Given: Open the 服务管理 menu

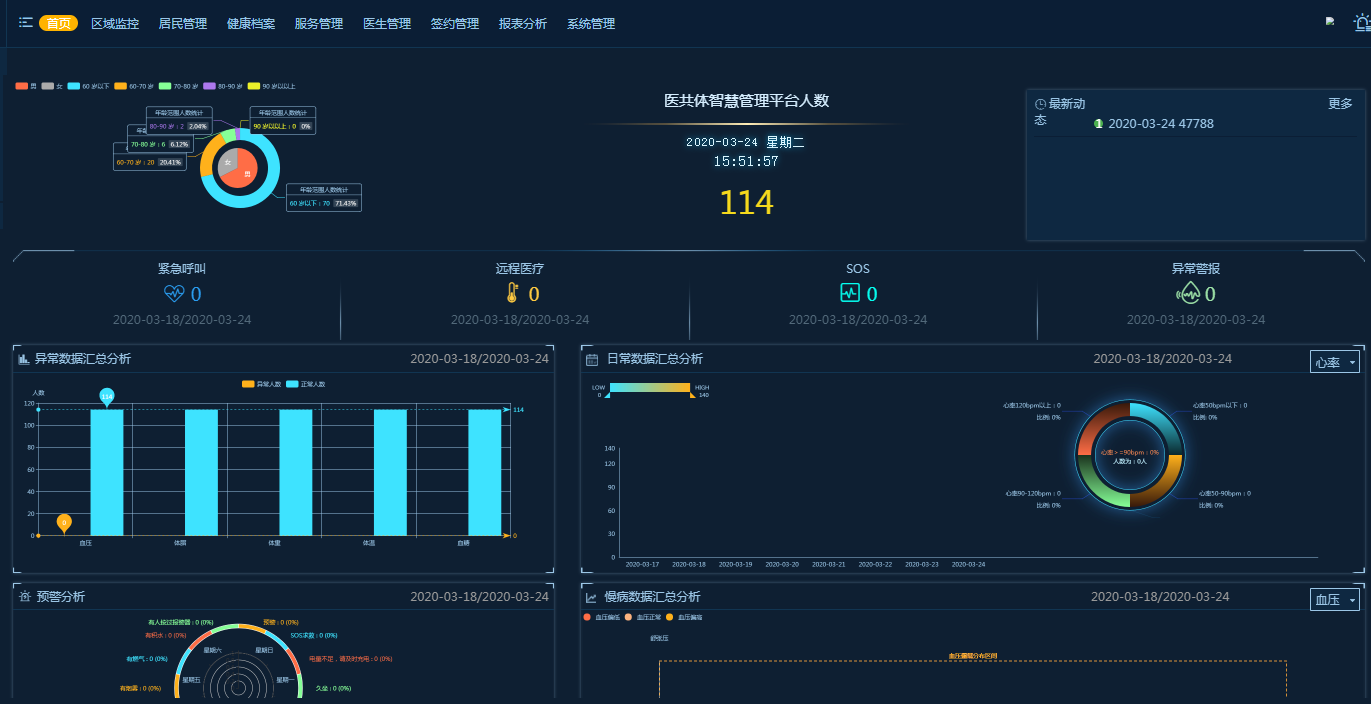Looking at the screenshot, I should 319,23.
